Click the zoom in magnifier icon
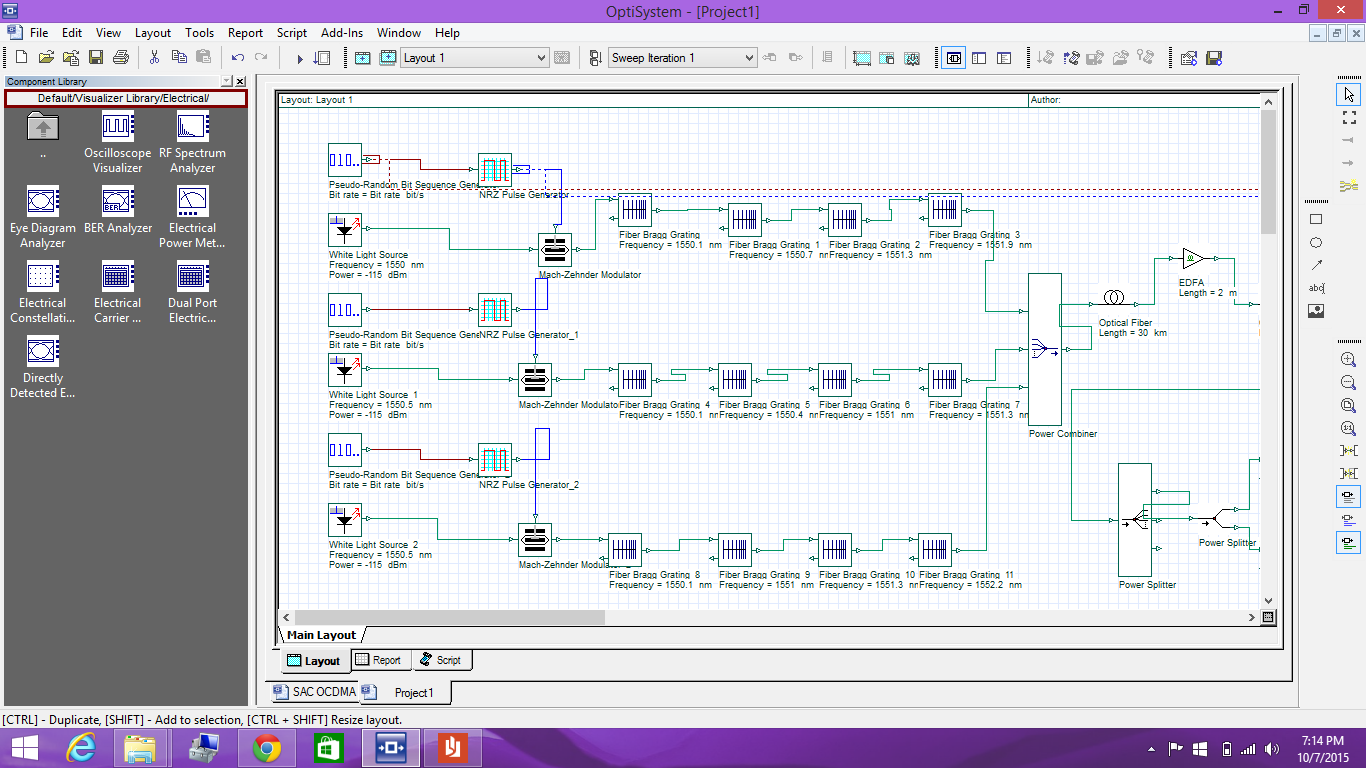The image size is (1366, 768). coord(1348,359)
